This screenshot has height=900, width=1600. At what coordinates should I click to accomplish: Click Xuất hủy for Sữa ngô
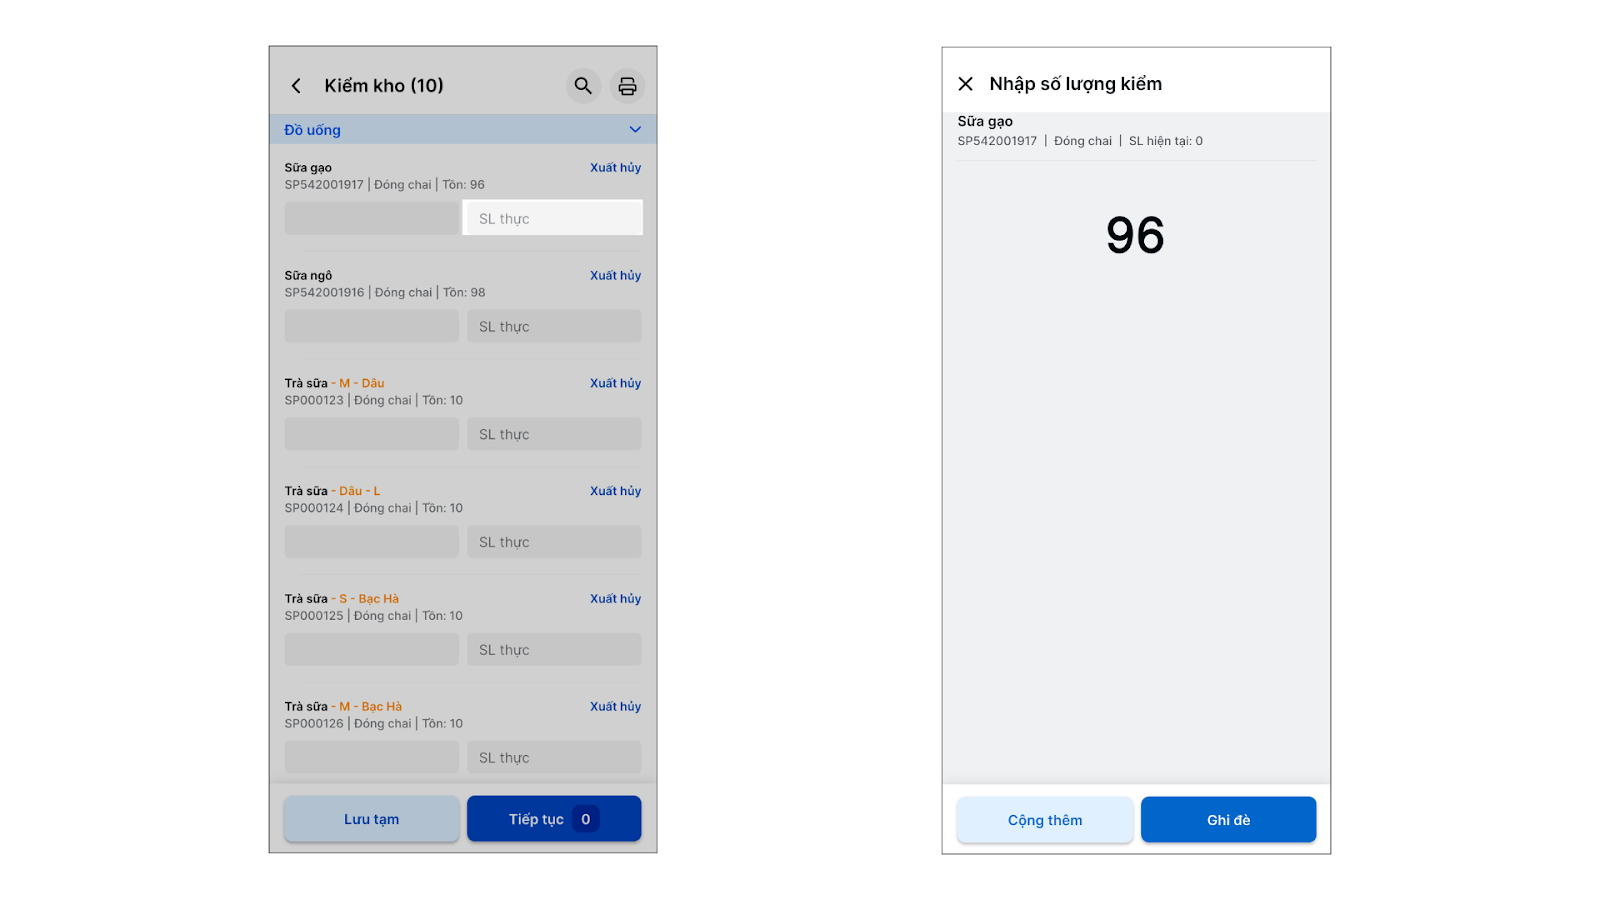[x=615, y=276]
